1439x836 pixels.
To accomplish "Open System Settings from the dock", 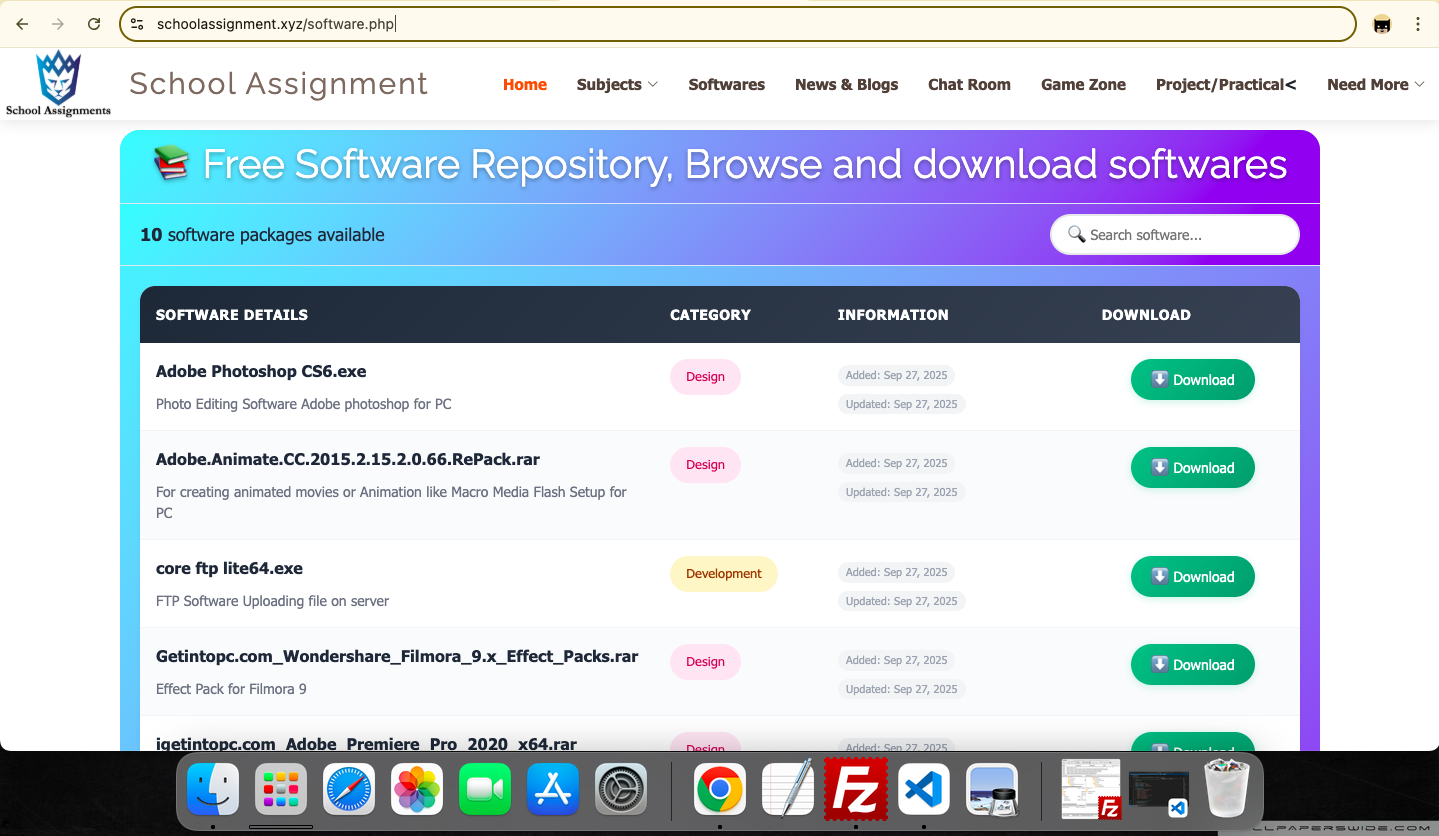I will (621, 790).
